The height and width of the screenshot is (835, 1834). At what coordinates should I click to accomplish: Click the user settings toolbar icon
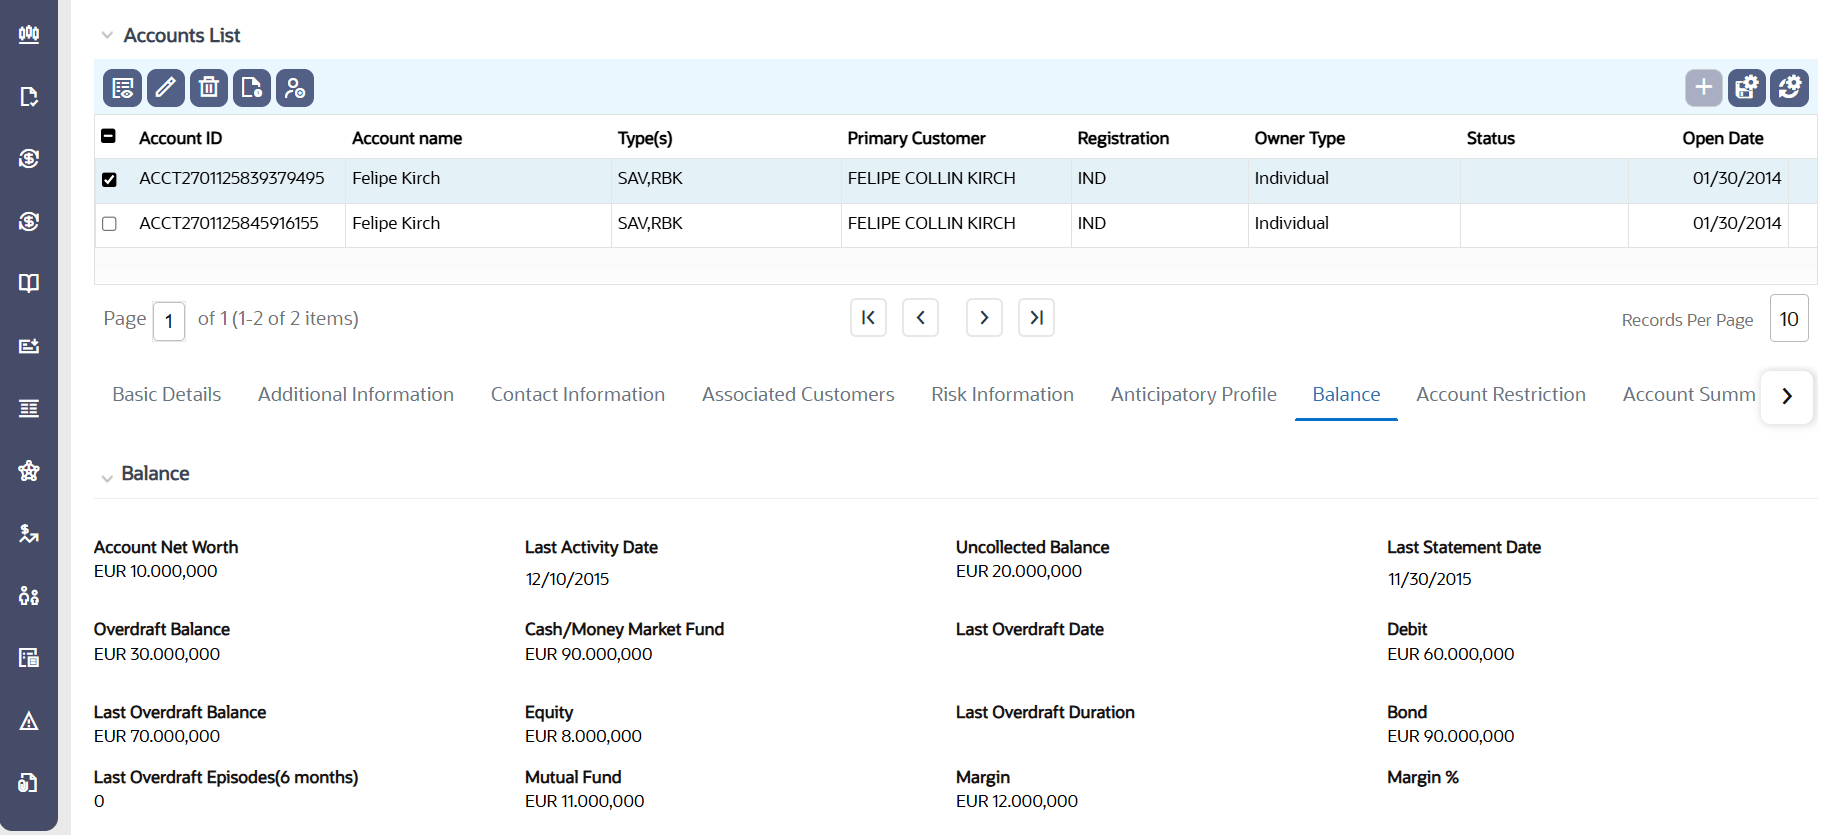coord(295,88)
